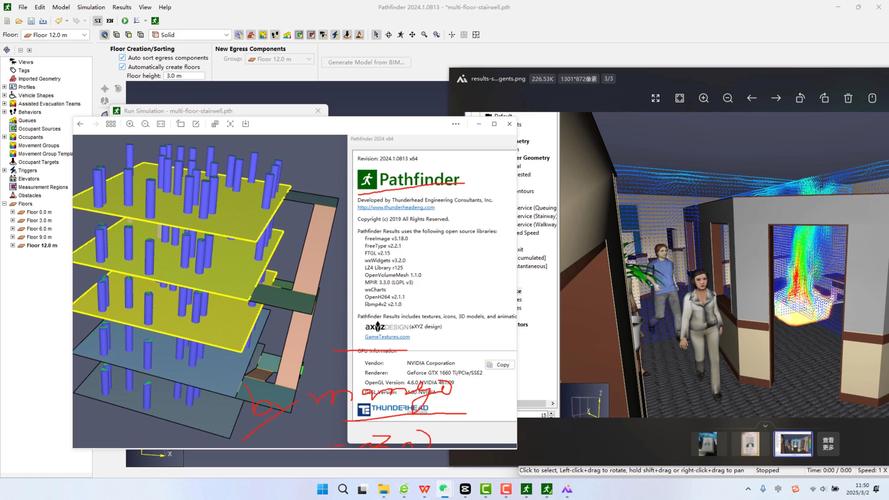Select Floor 12.0 m in the tree
The image size is (889, 500).
click(x=42, y=245)
